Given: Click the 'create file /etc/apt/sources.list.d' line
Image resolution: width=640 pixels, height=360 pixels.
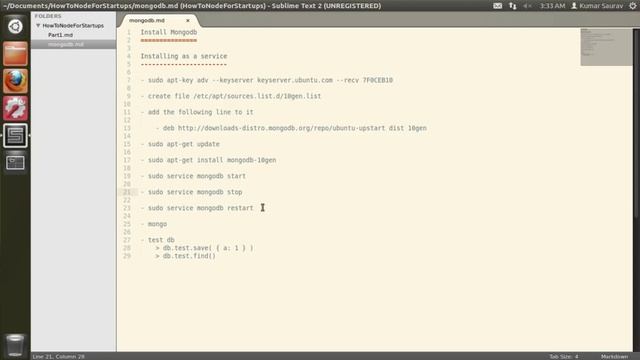Looking at the screenshot, I should (x=231, y=96).
